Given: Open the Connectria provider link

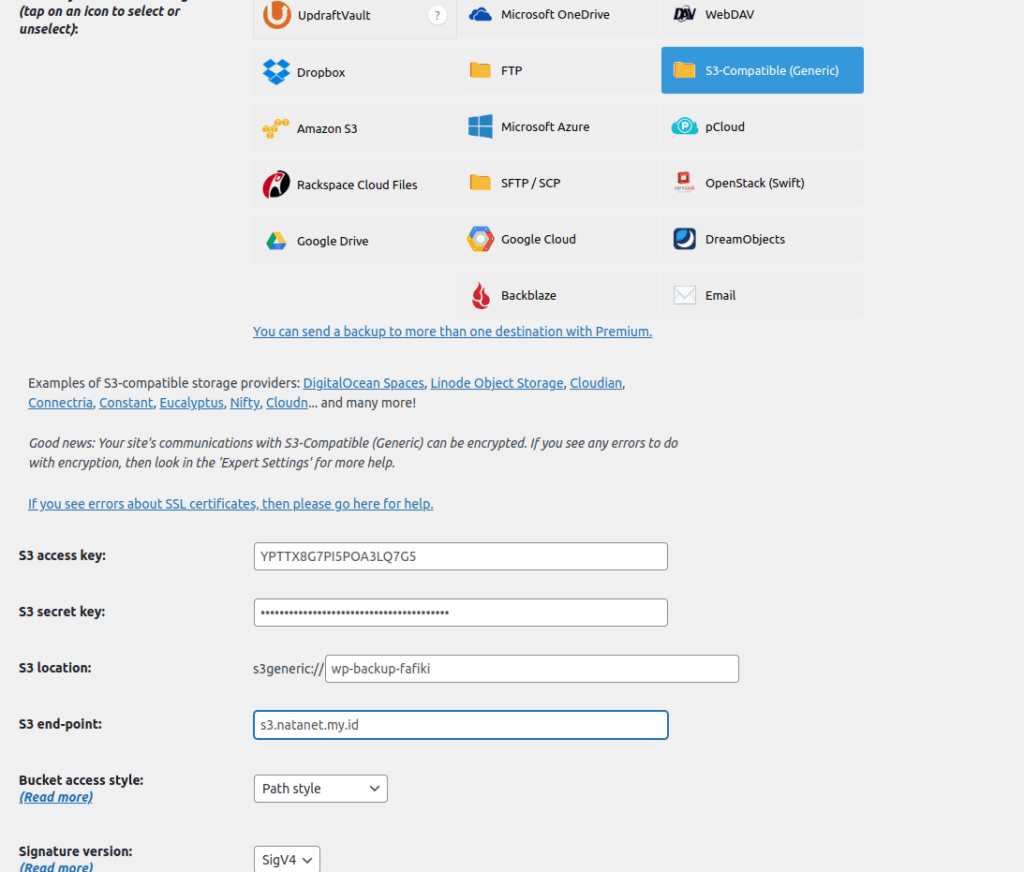Looking at the screenshot, I should 60,403.
